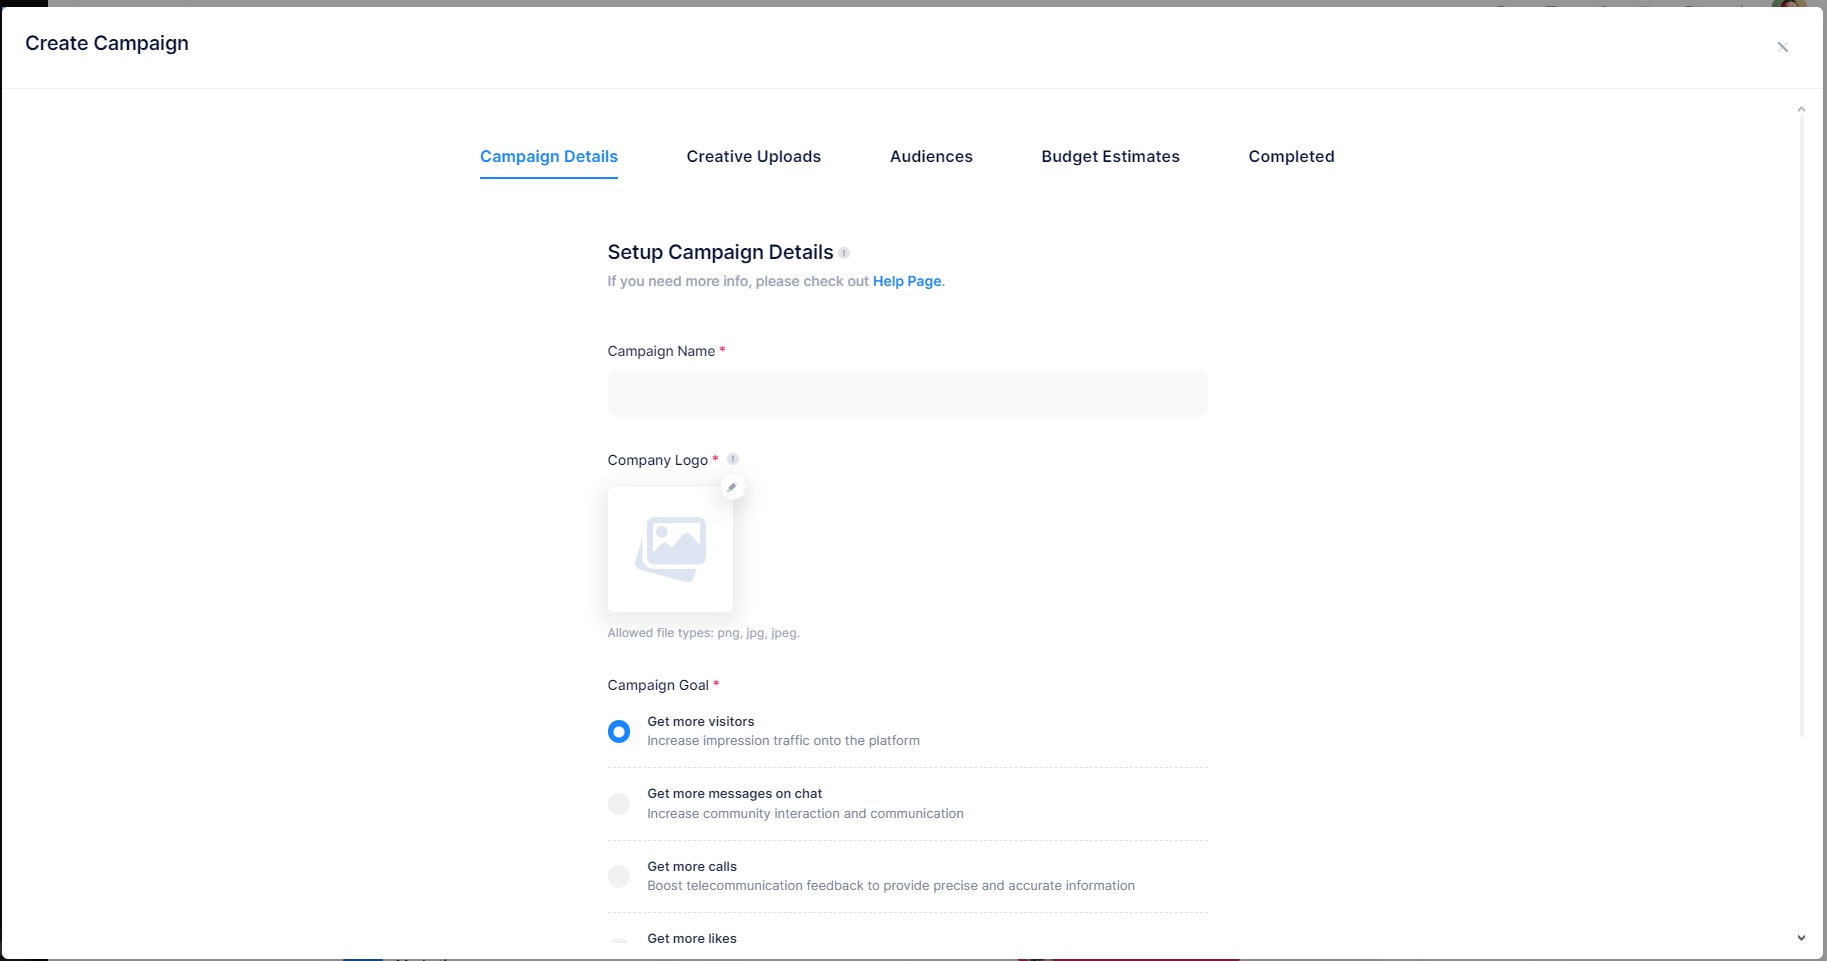Select Get more messages on chat goal
The height and width of the screenshot is (961, 1827).
coord(619,804)
